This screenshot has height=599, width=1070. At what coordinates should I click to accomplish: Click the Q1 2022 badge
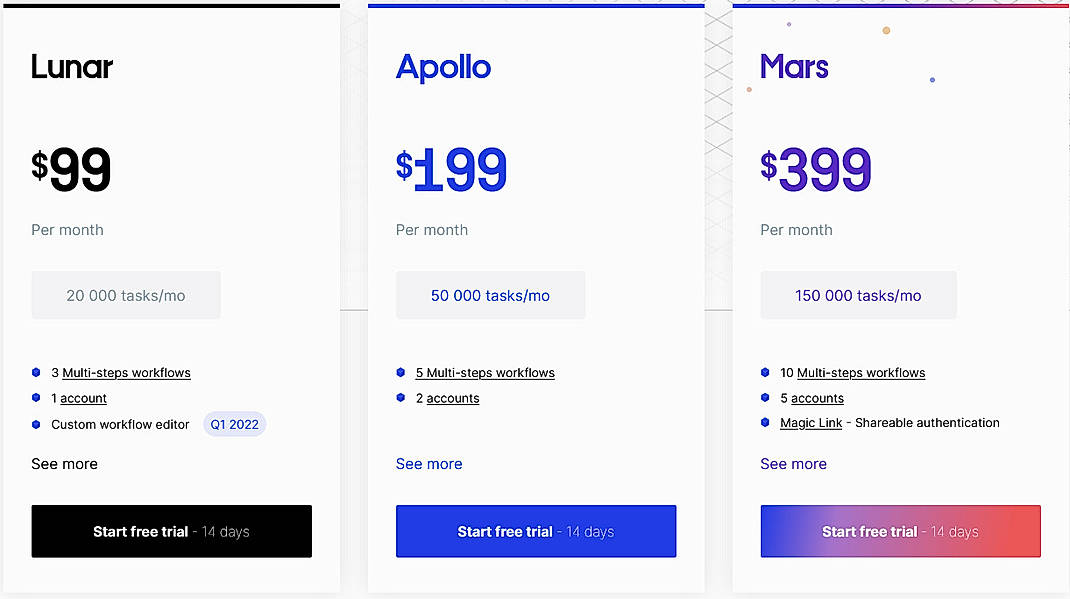point(234,424)
